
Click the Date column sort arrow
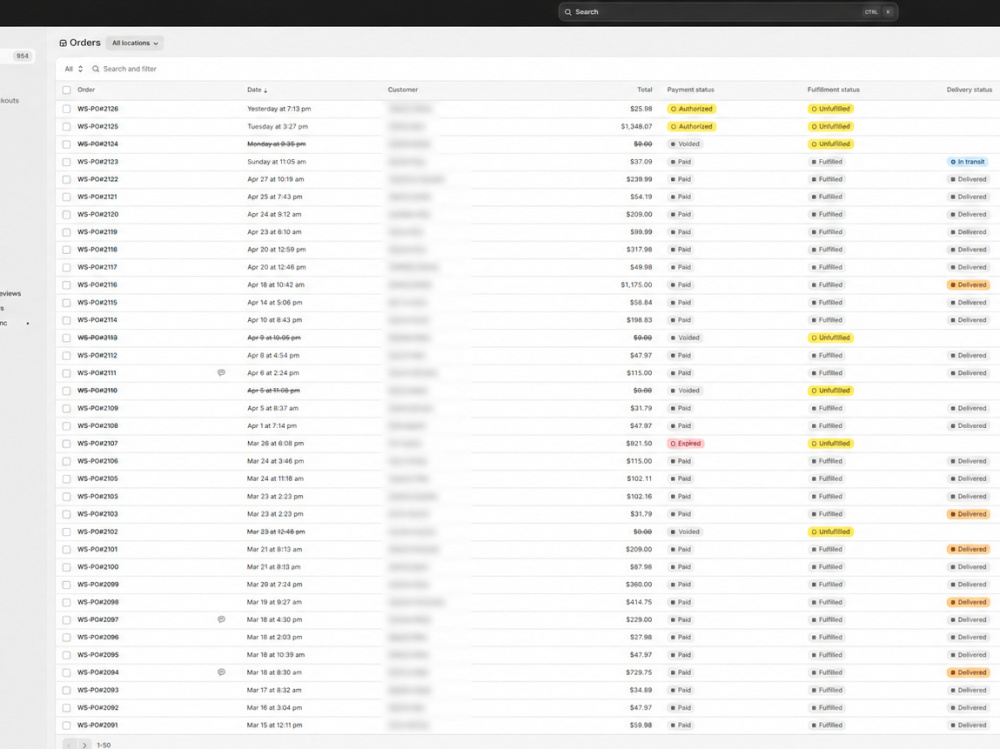265,91
